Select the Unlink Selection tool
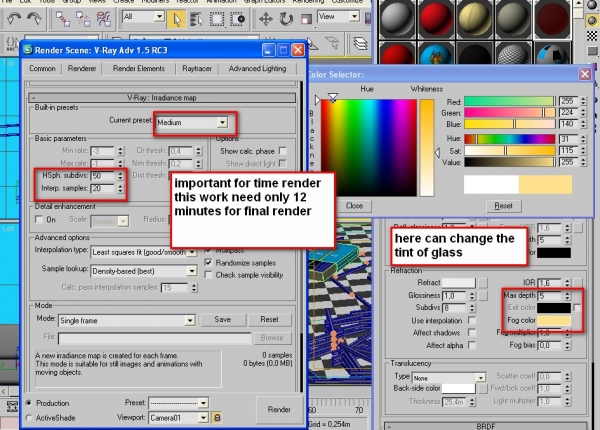This screenshot has width=600, height=430. point(83,19)
